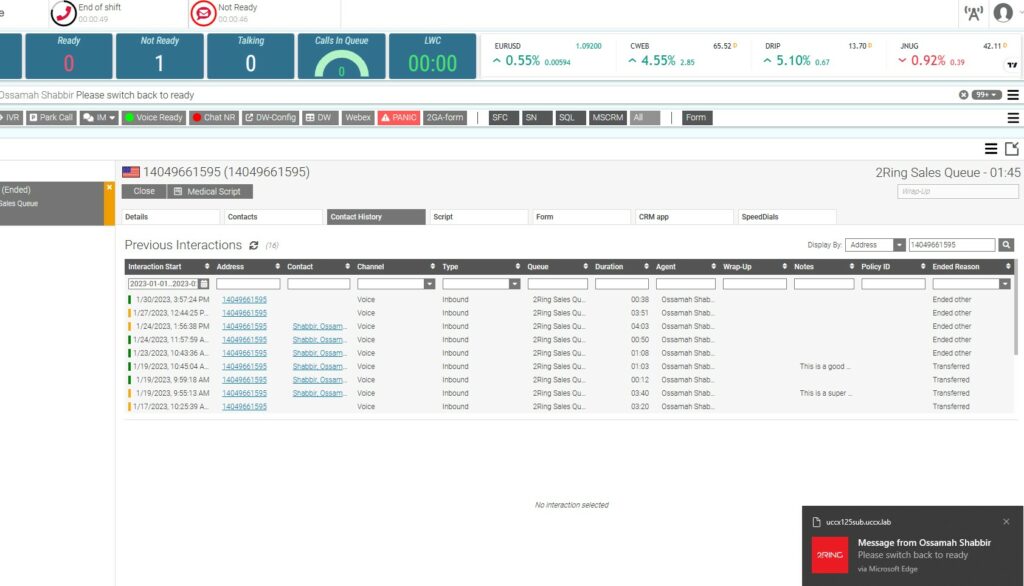This screenshot has width=1024, height=586.
Task: Toggle the Chat NR status
Action: click(214, 117)
